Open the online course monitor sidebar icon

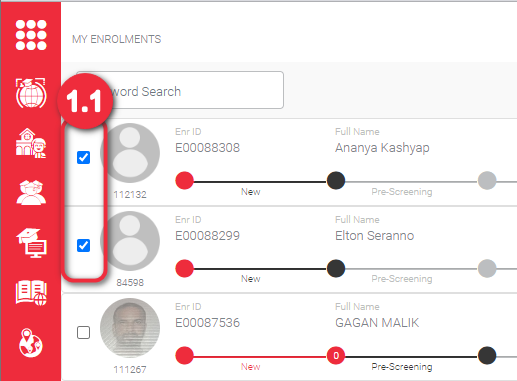coord(31,243)
